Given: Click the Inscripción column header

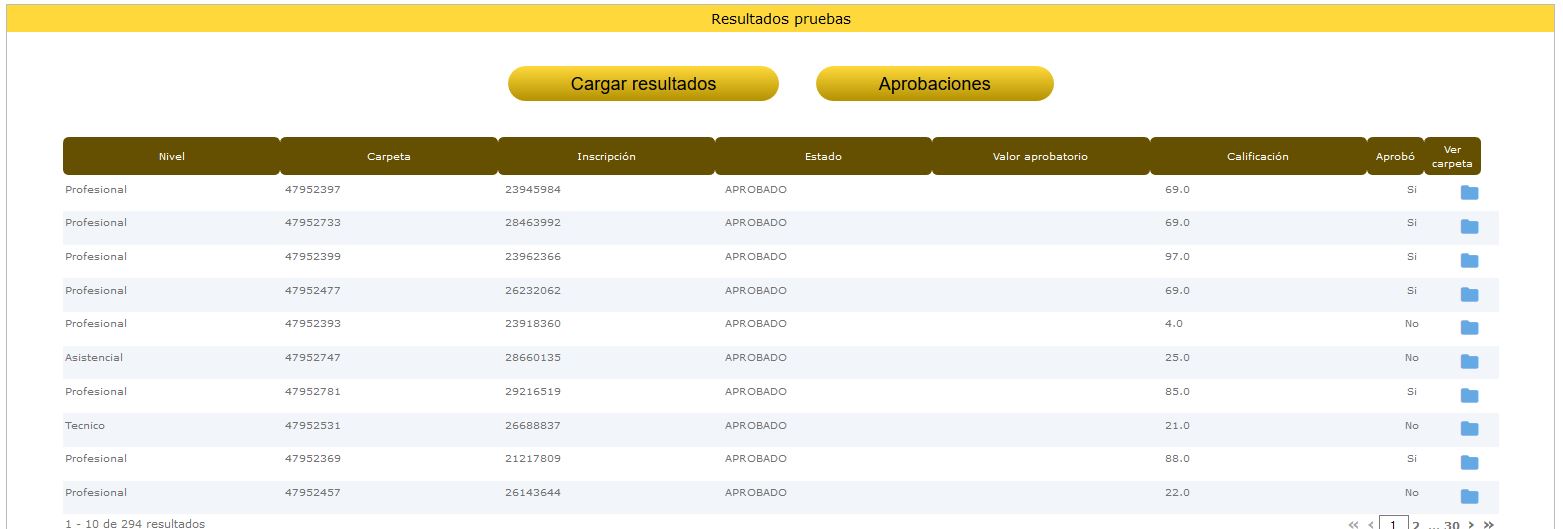Looking at the screenshot, I should (606, 157).
